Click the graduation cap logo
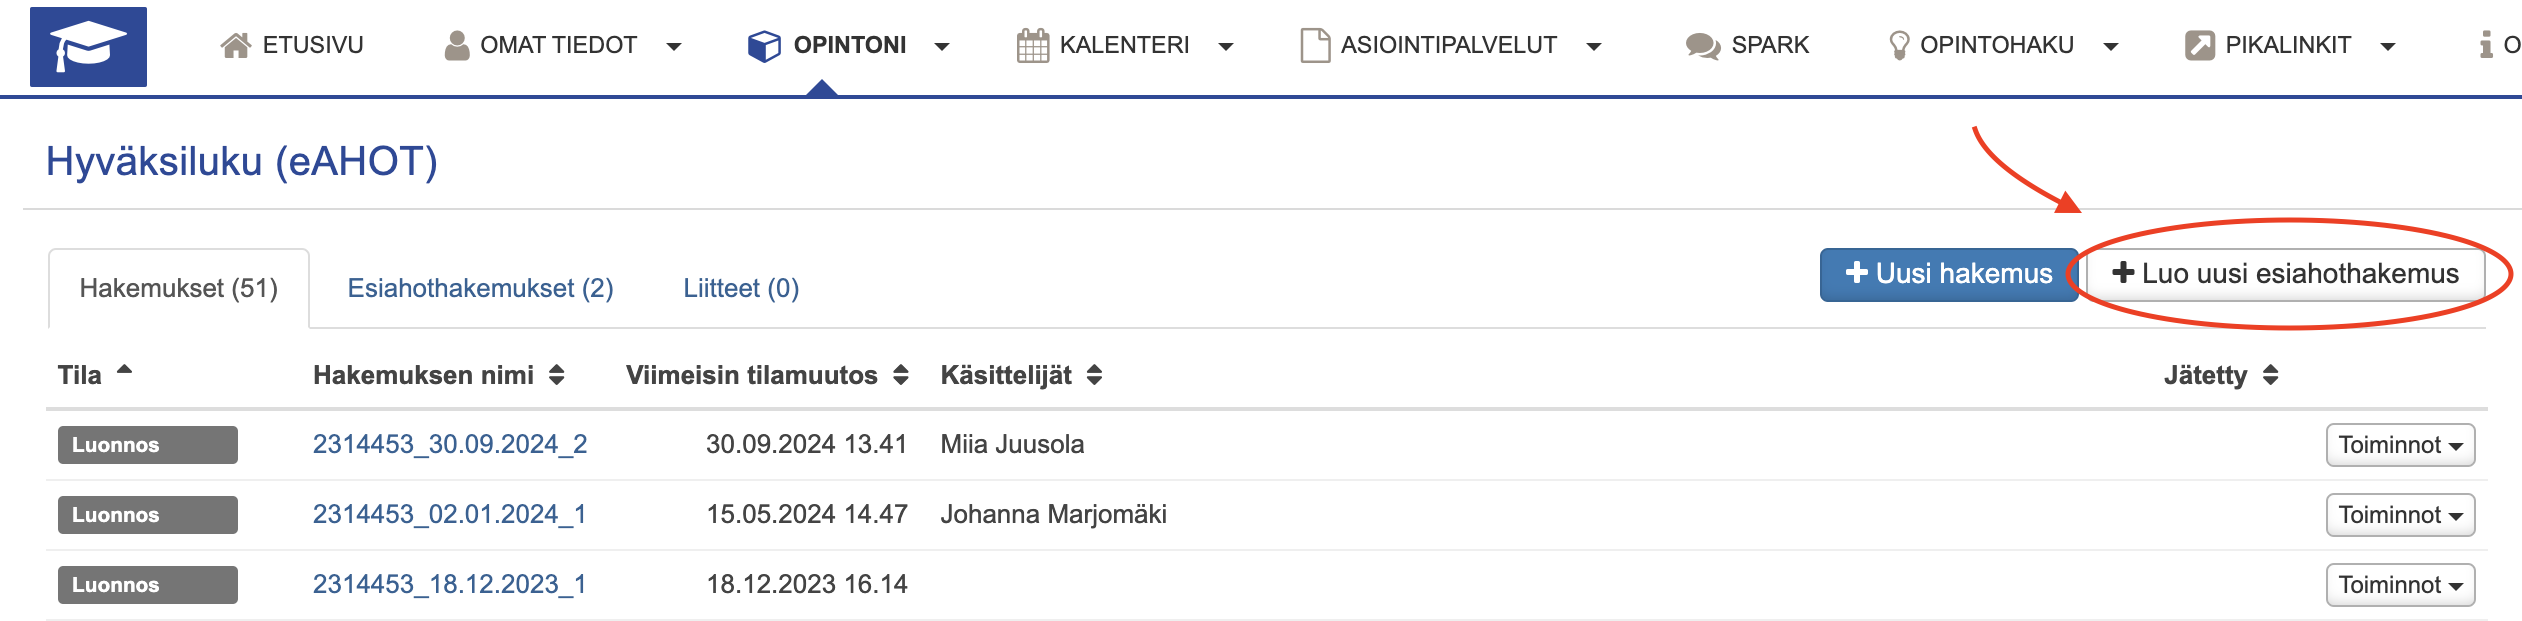The width and height of the screenshot is (2522, 621). pyautogui.click(x=88, y=46)
